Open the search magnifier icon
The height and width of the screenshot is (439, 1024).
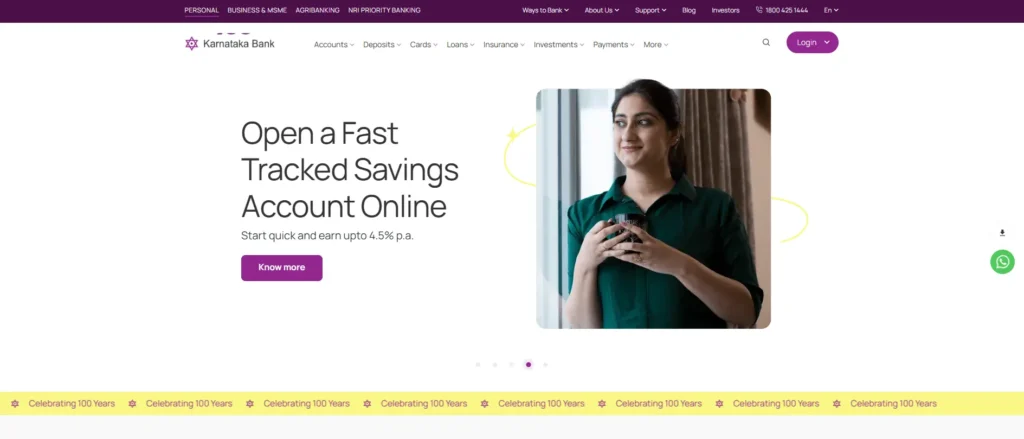point(766,42)
